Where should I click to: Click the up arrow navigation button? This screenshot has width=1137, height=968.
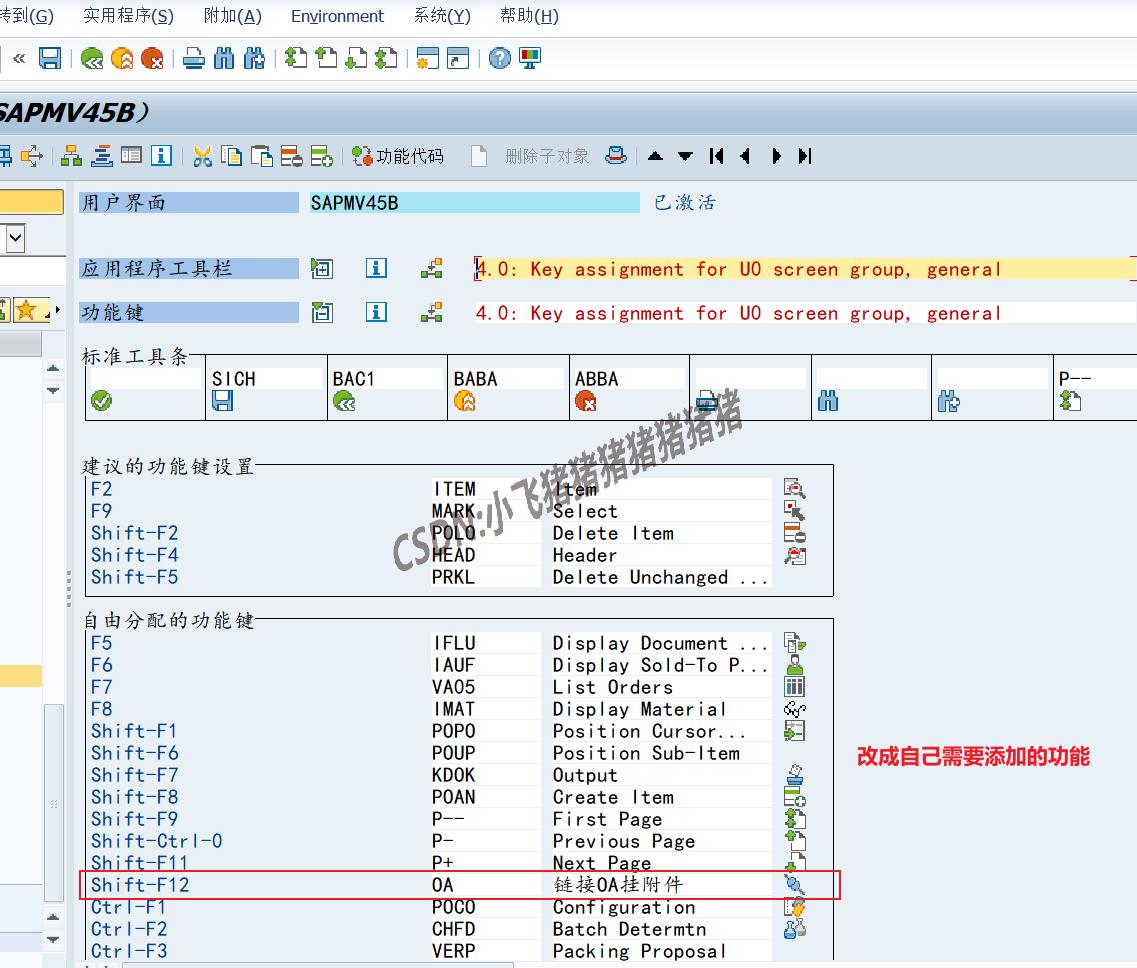[656, 156]
